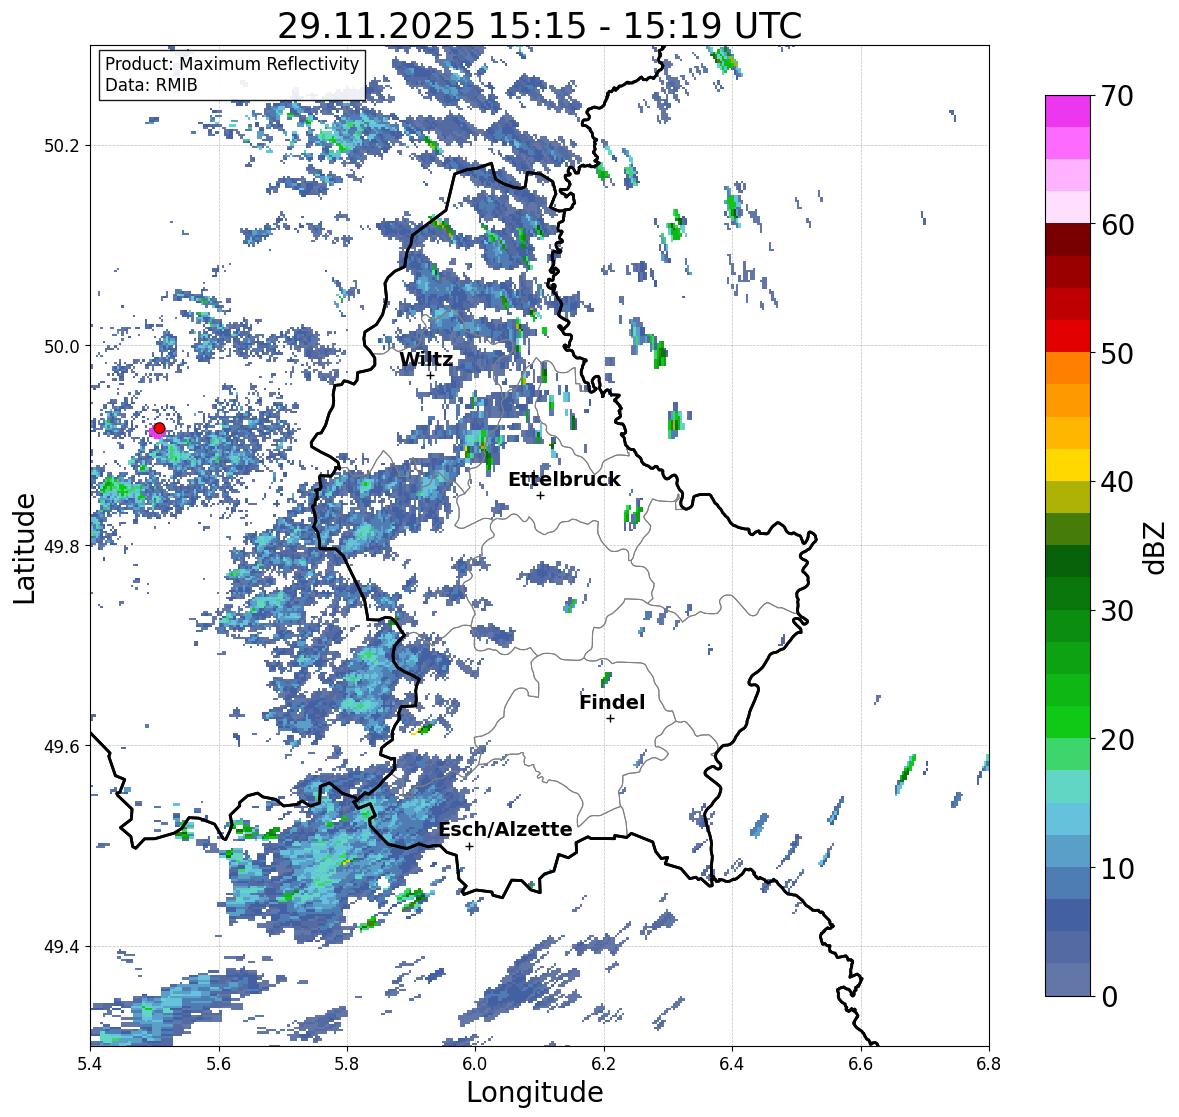Click the colorbar tick label 10
1179x1117 pixels.
point(1117,868)
